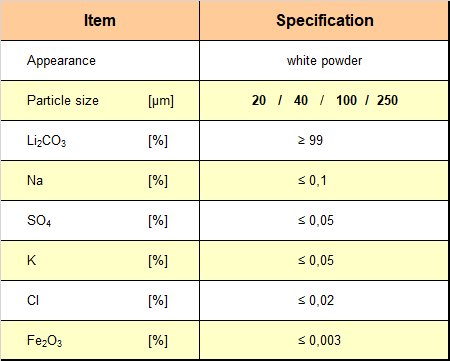Click the K row label

tap(31, 260)
